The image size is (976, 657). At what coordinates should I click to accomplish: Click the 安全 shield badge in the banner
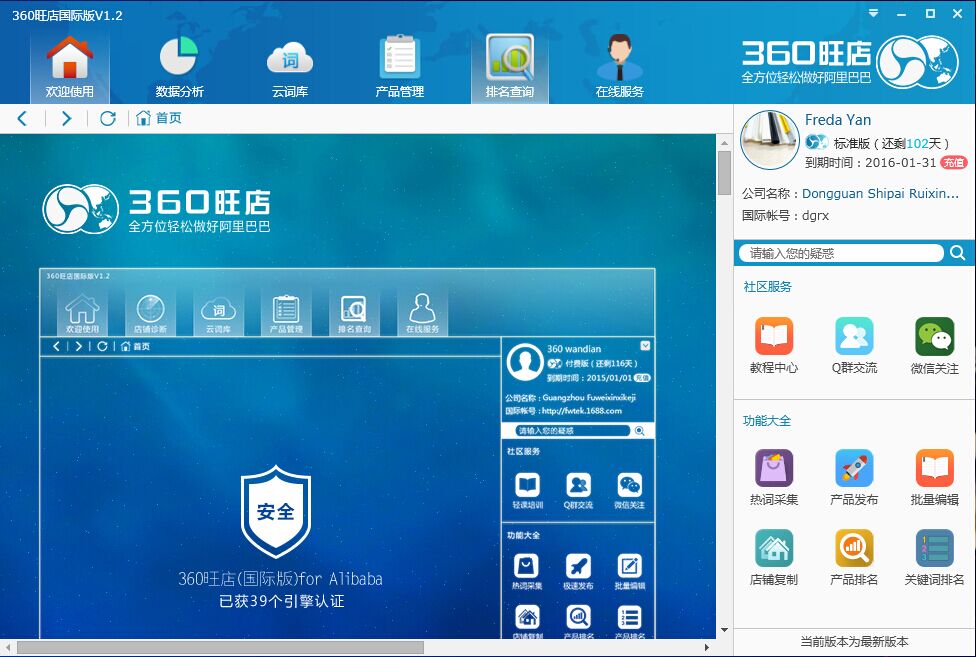click(276, 511)
